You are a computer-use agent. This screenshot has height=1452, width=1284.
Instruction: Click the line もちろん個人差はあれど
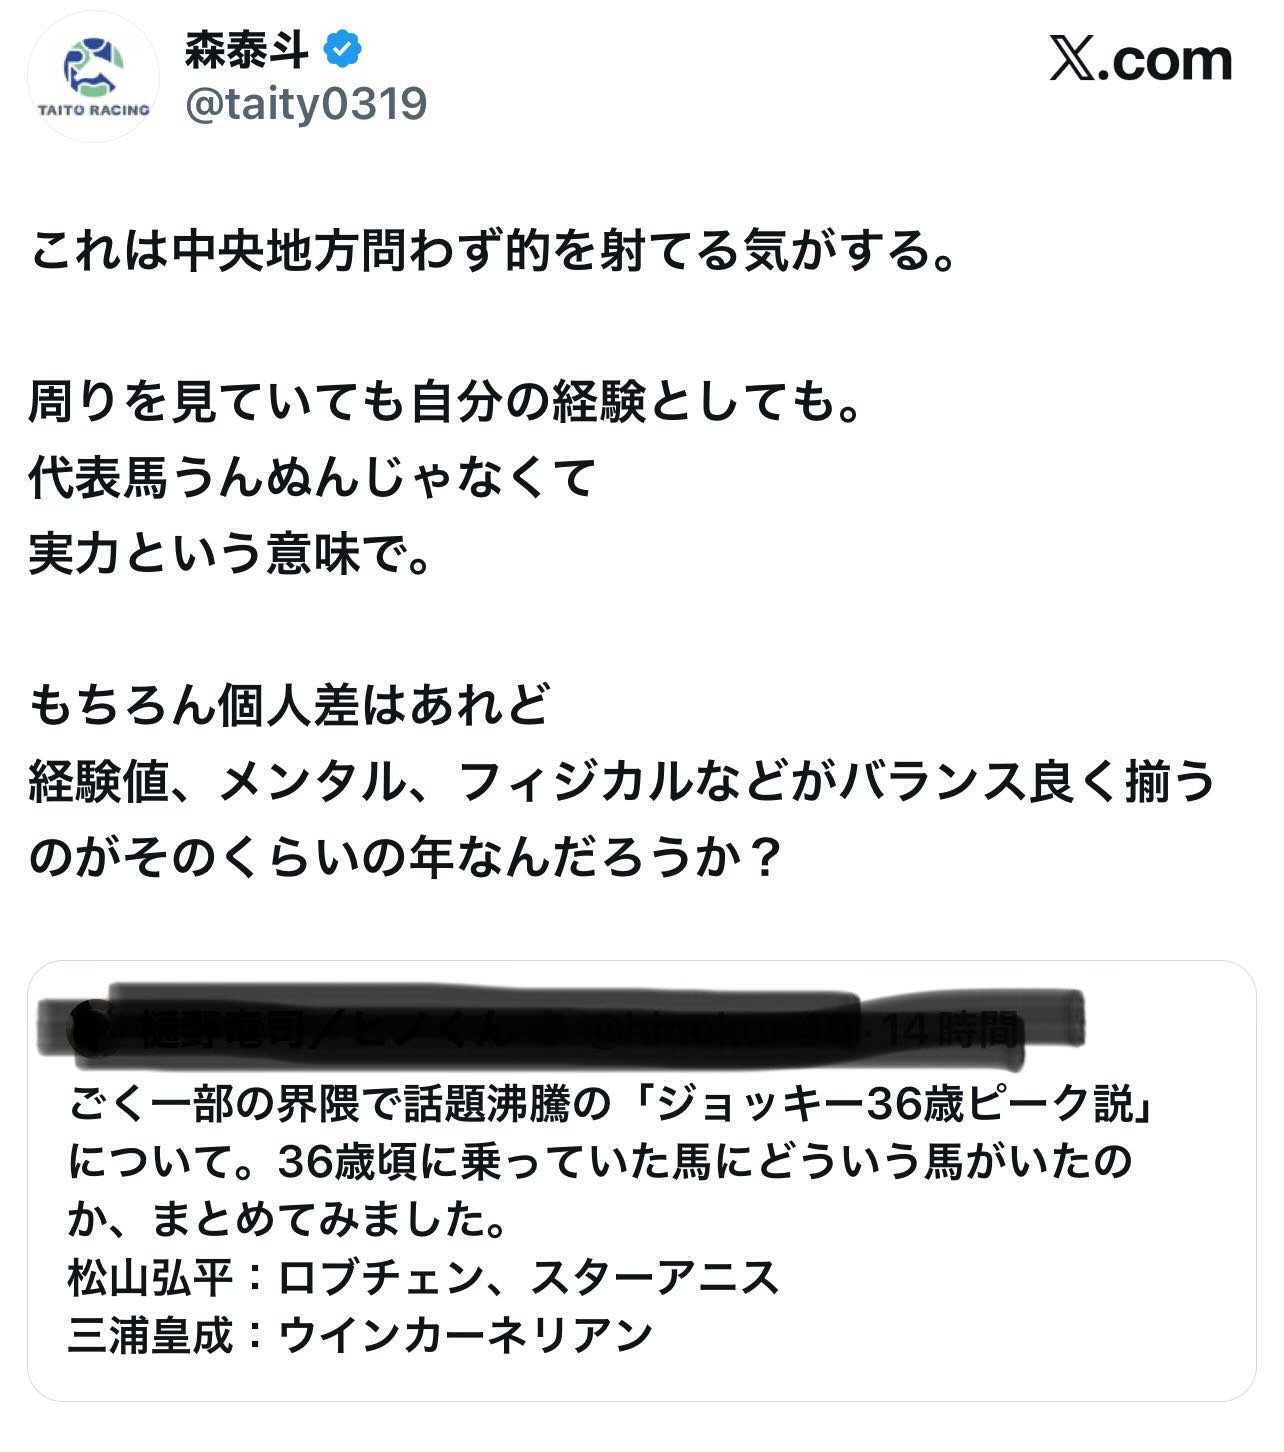(290, 705)
